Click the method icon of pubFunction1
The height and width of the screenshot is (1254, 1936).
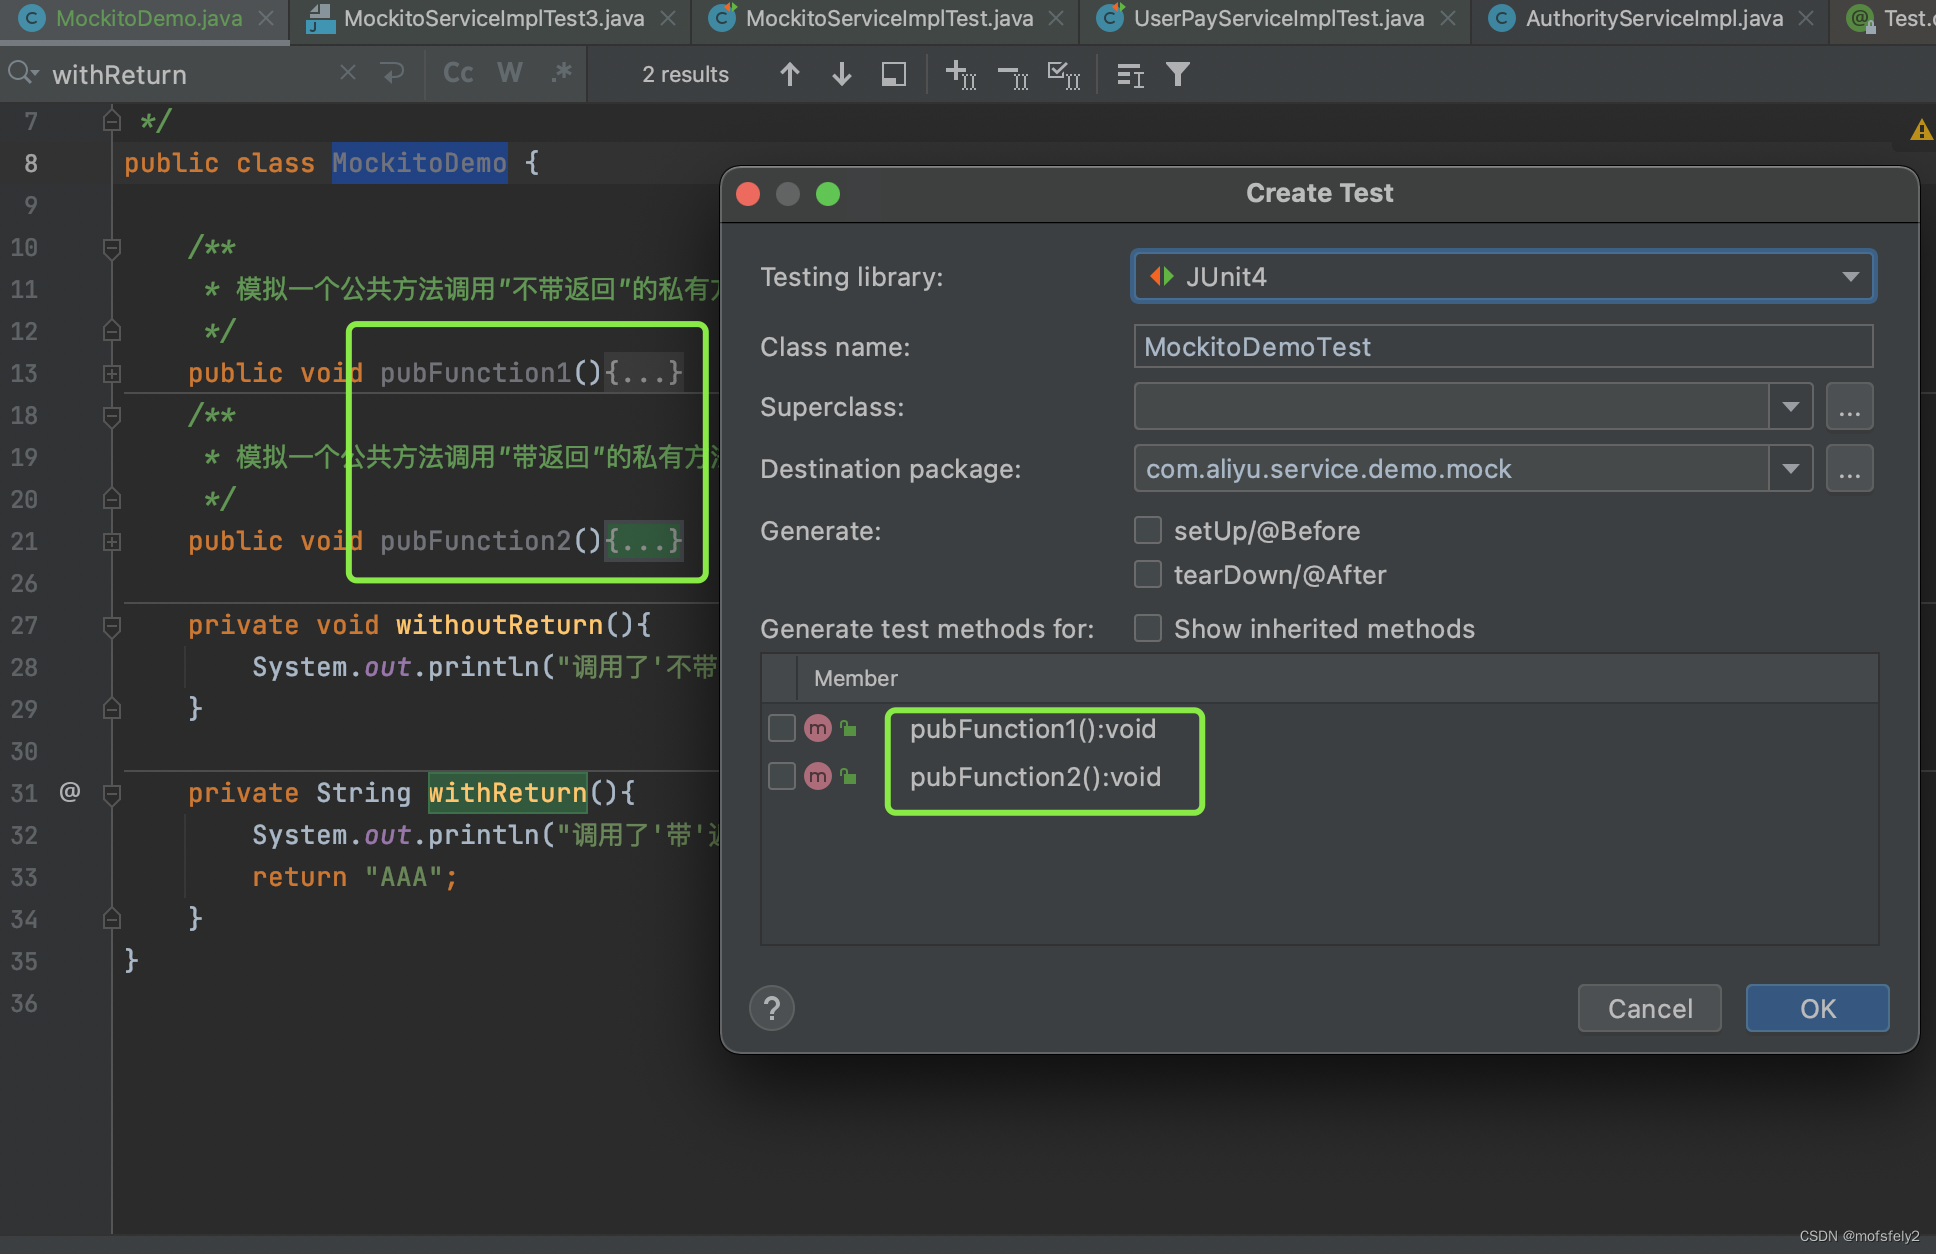[818, 728]
